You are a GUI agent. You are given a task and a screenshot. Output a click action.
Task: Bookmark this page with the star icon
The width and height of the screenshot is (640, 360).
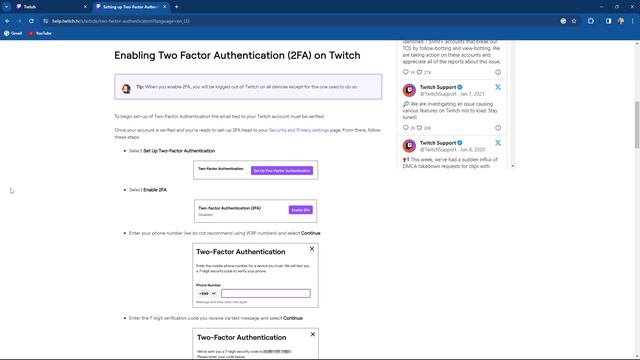(574, 21)
